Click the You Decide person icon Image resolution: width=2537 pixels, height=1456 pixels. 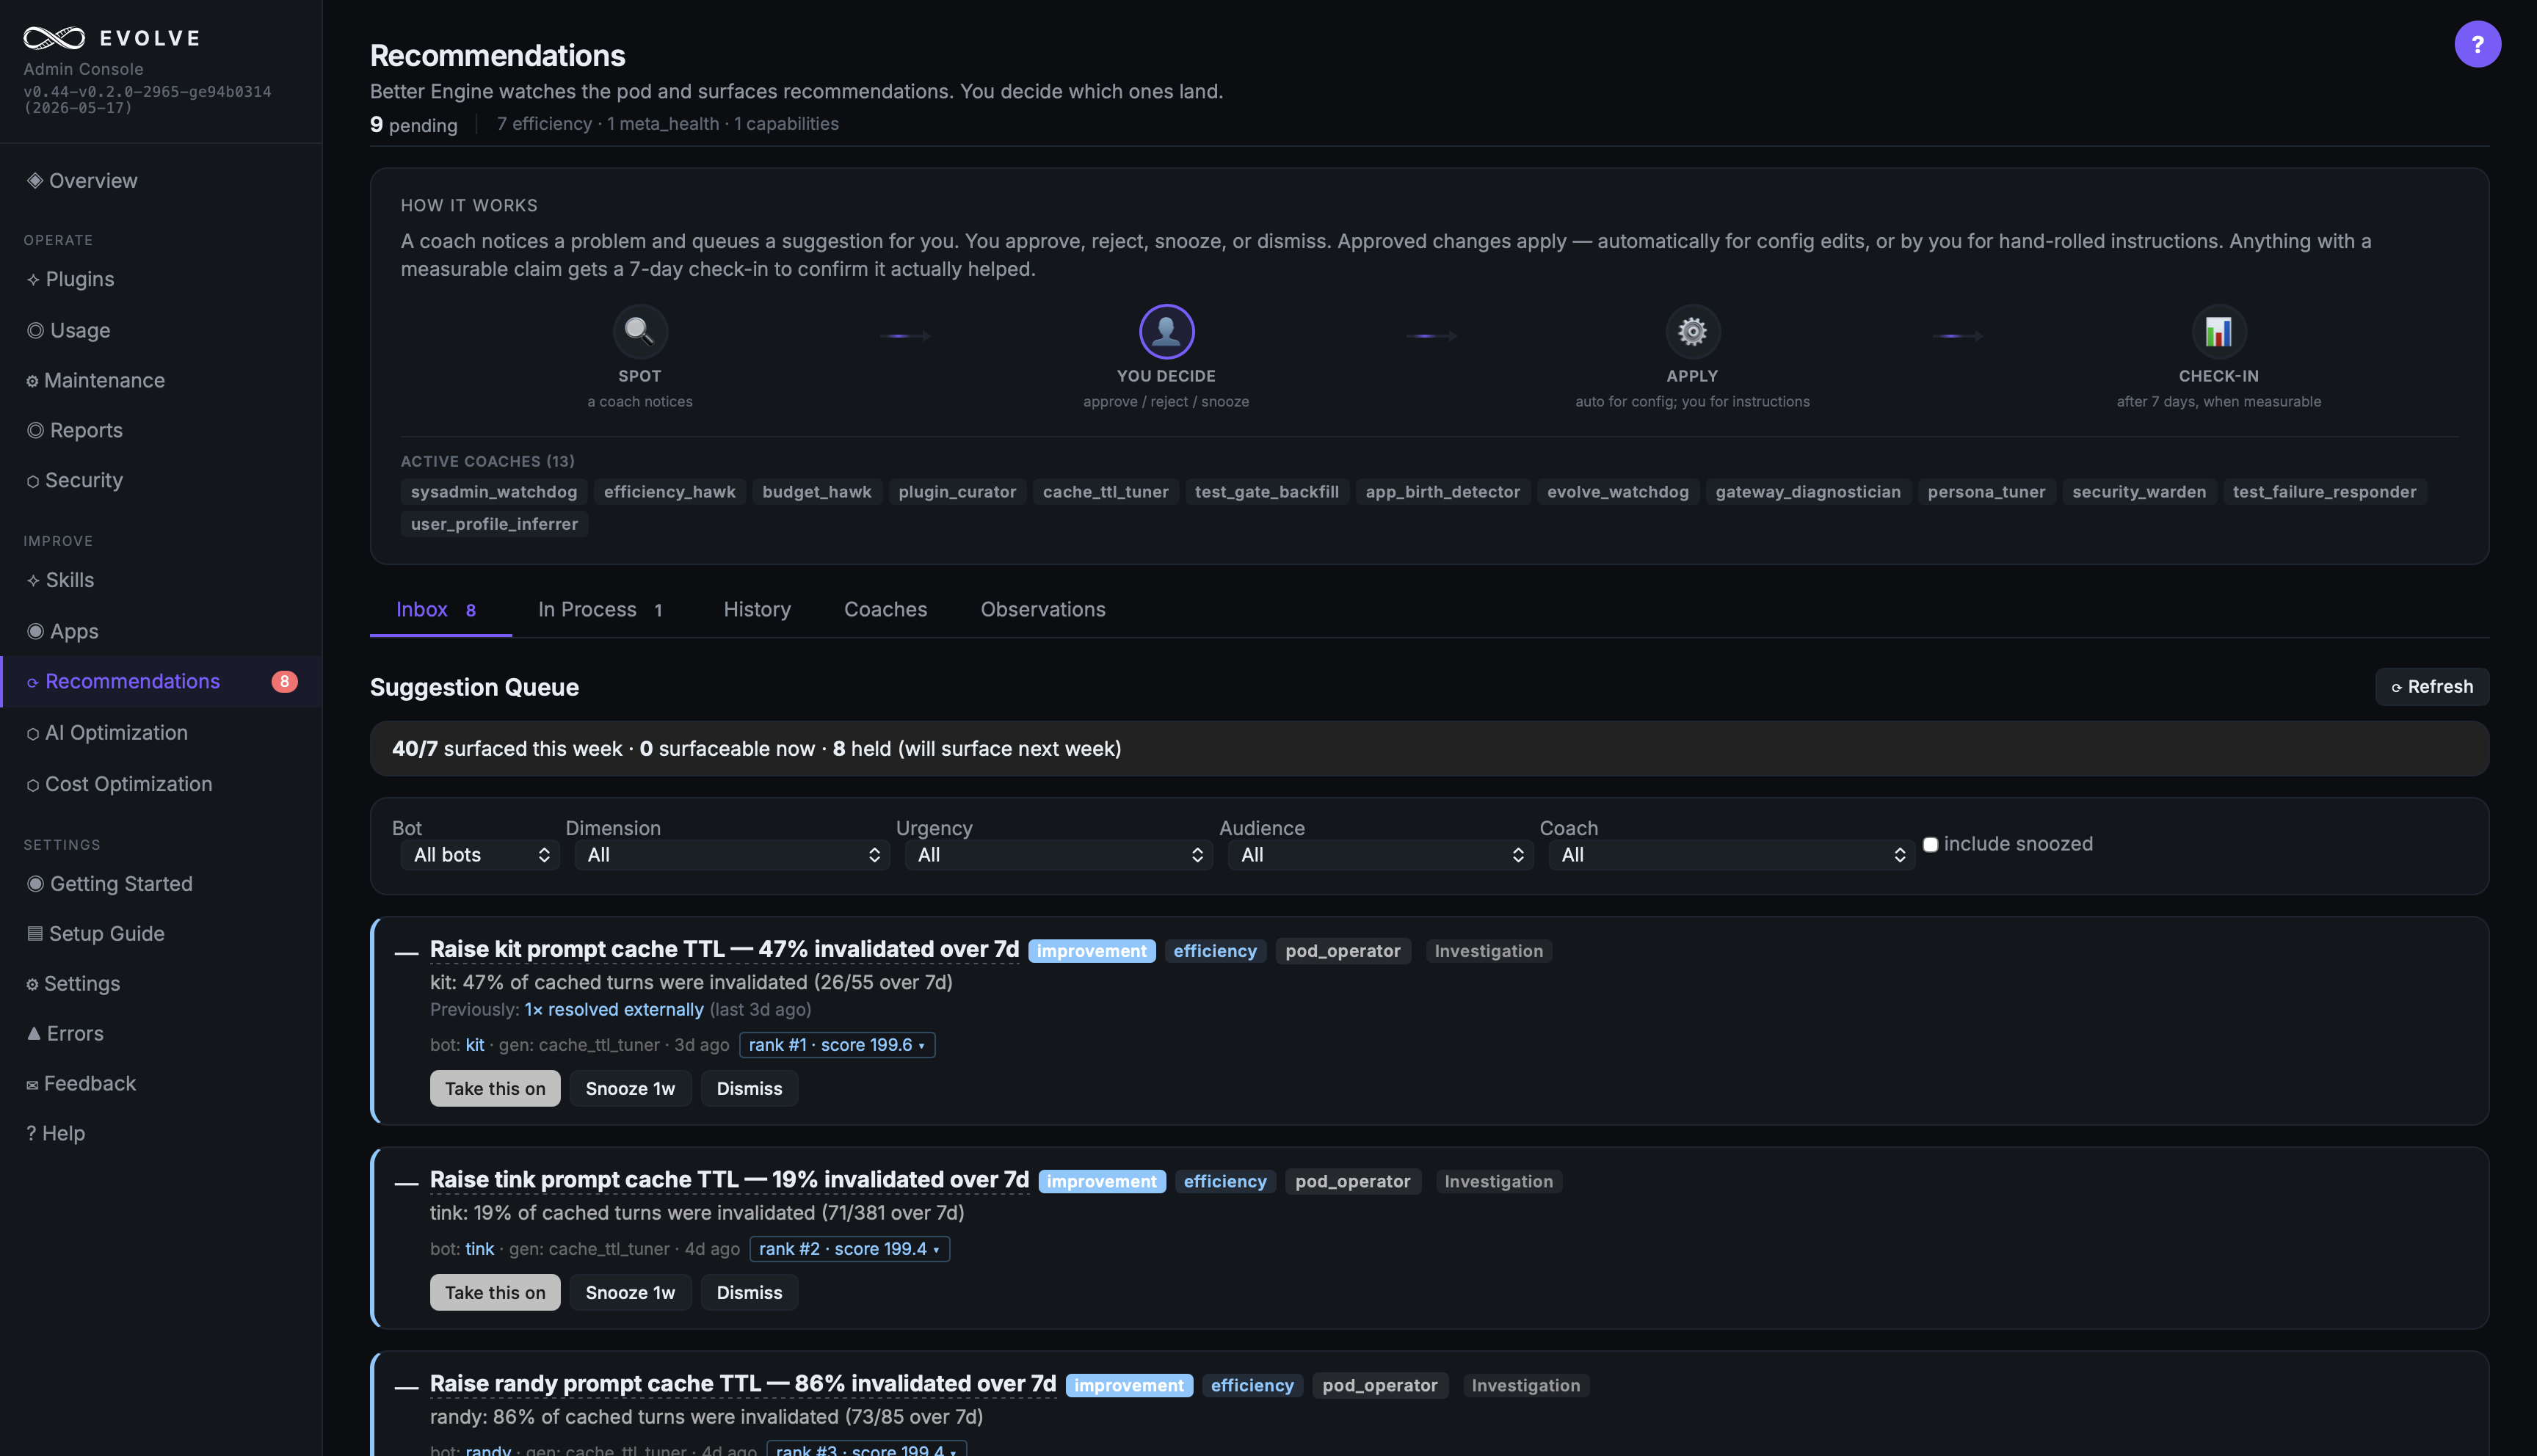1166,331
